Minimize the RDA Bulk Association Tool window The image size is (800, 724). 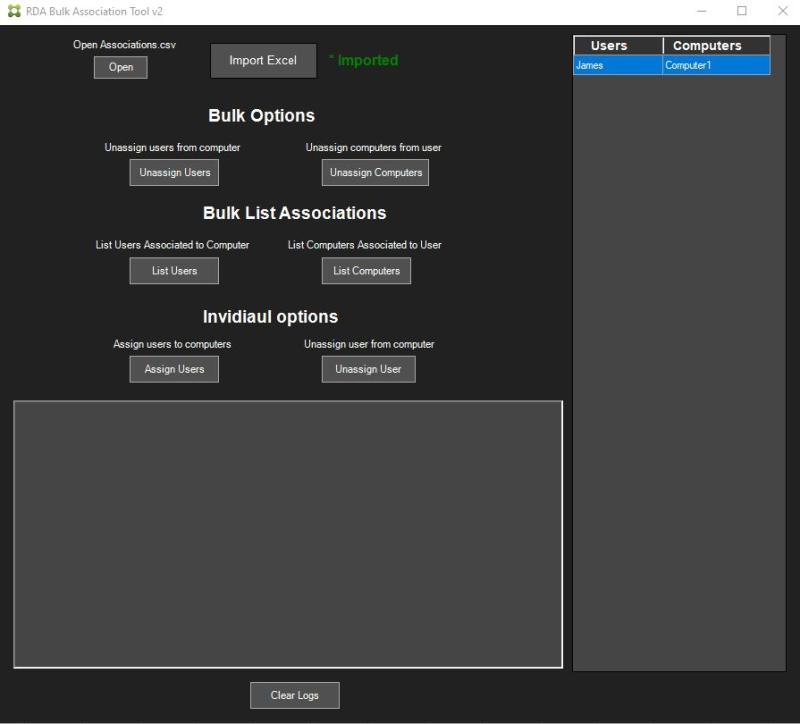click(702, 11)
